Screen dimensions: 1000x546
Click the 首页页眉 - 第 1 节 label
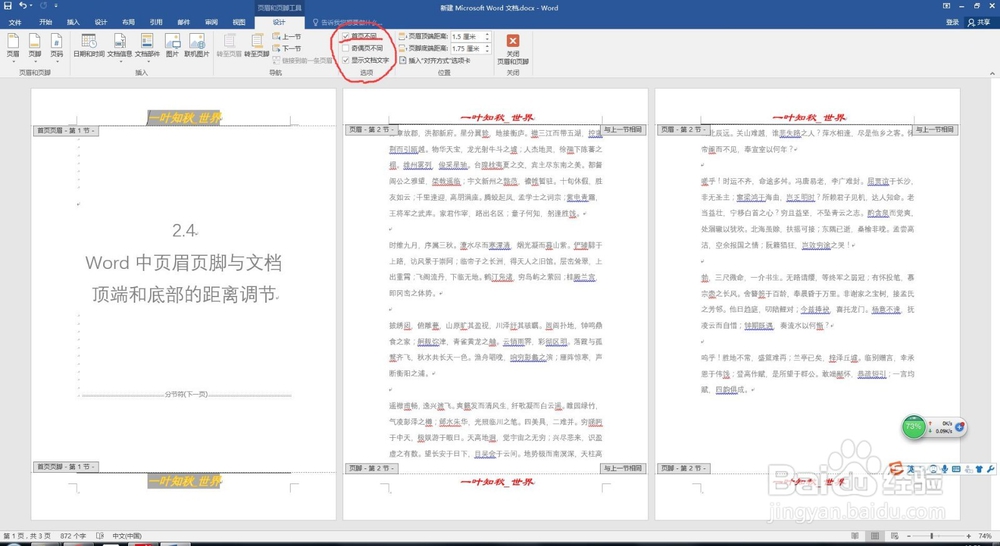[65, 131]
